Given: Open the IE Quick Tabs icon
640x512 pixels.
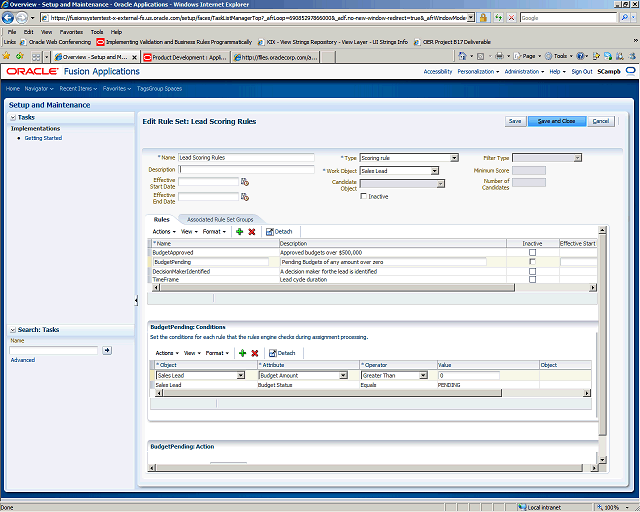Looking at the screenshot, I should [x=36, y=57].
